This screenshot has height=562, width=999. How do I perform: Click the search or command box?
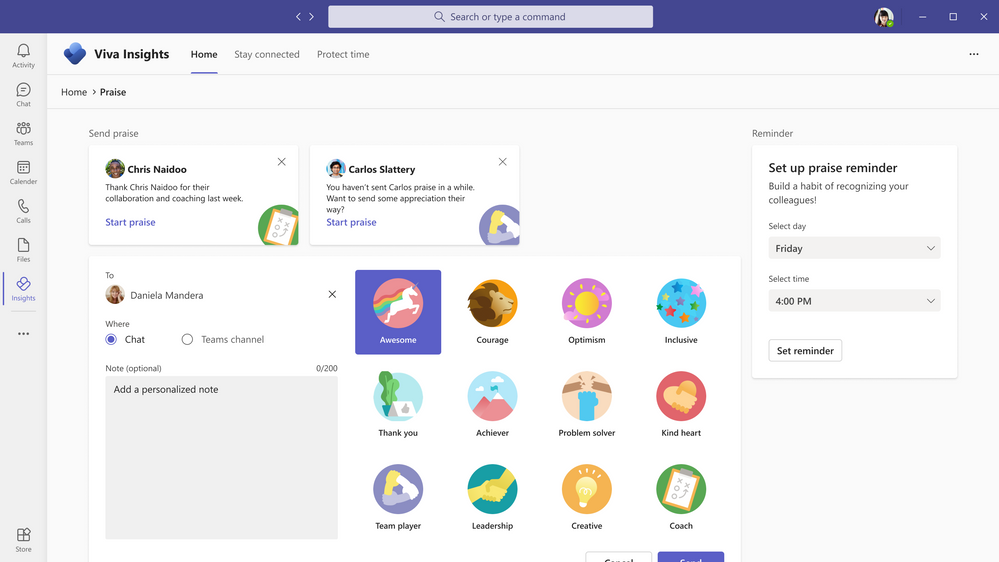point(491,17)
